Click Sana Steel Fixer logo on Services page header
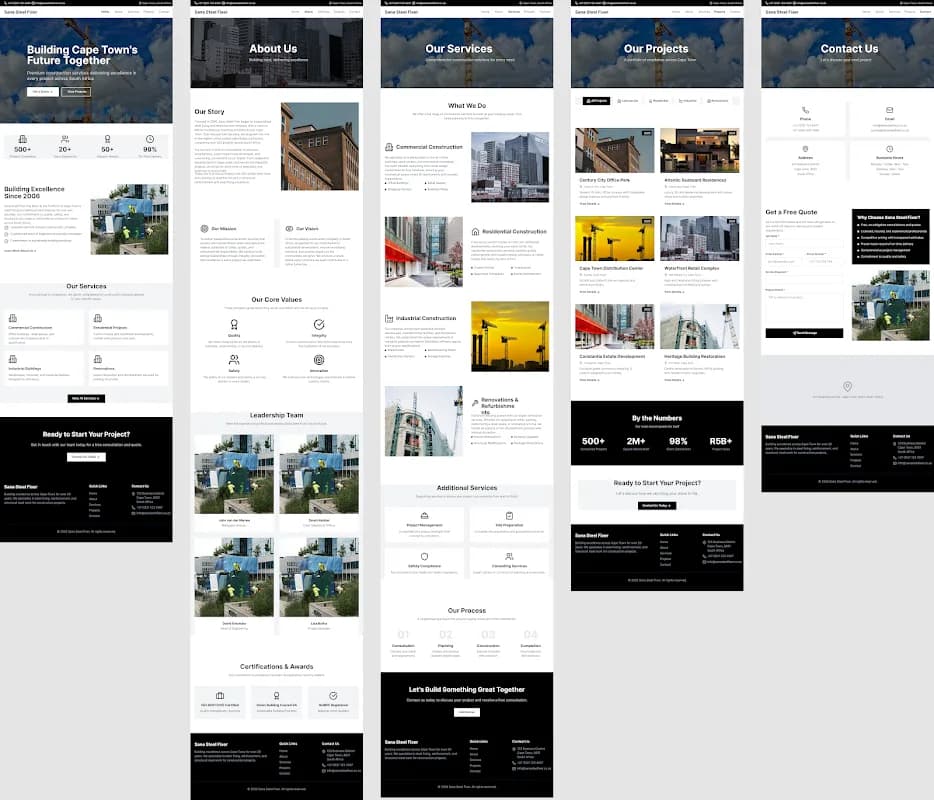 point(401,12)
